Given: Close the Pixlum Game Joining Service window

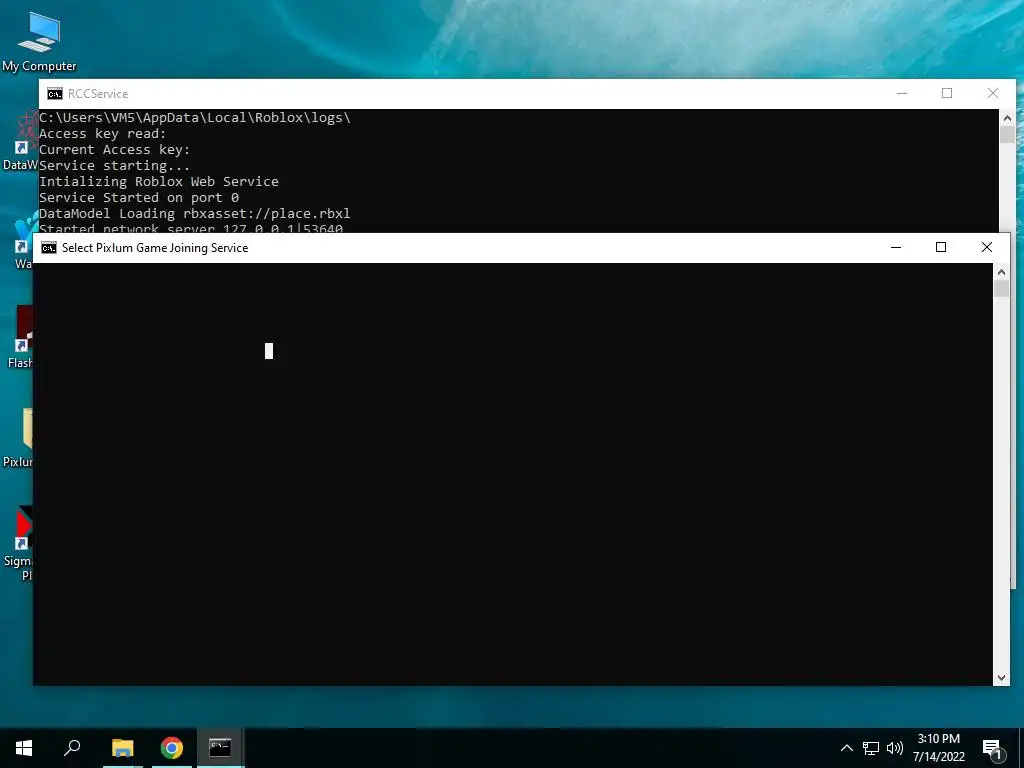Looking at the screenshot, I should pos(987,248).
